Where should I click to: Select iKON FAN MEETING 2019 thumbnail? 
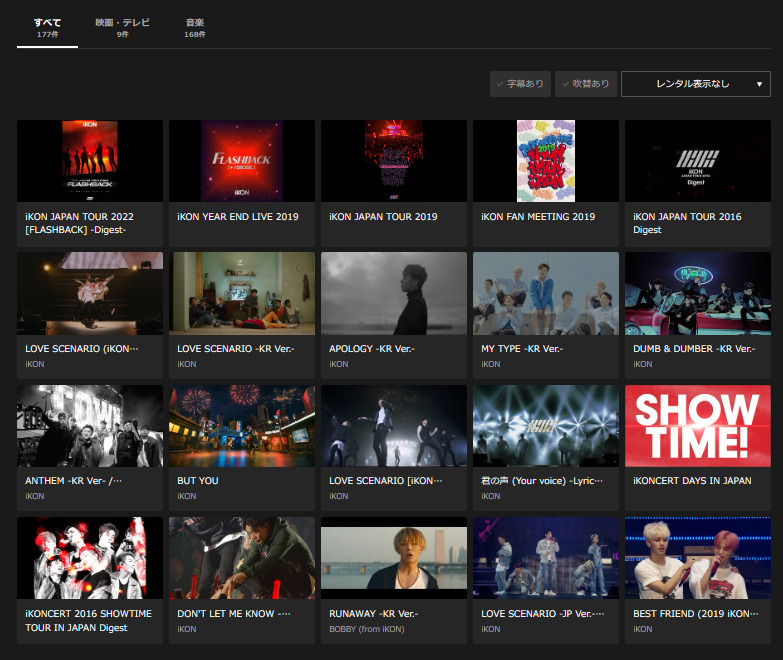pyautogui.click(x=546, y=161)
